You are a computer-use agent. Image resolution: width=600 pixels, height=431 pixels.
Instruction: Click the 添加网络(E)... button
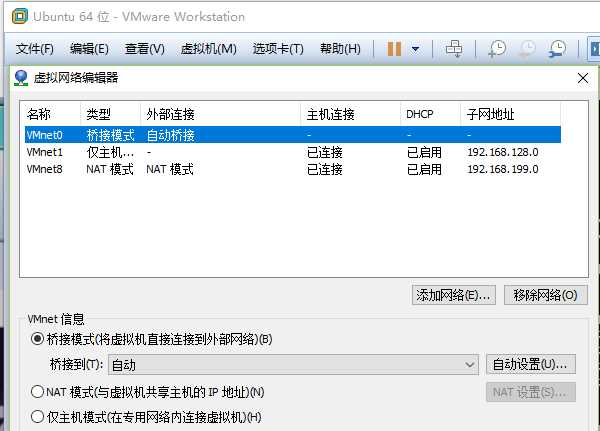pos(454,295)
